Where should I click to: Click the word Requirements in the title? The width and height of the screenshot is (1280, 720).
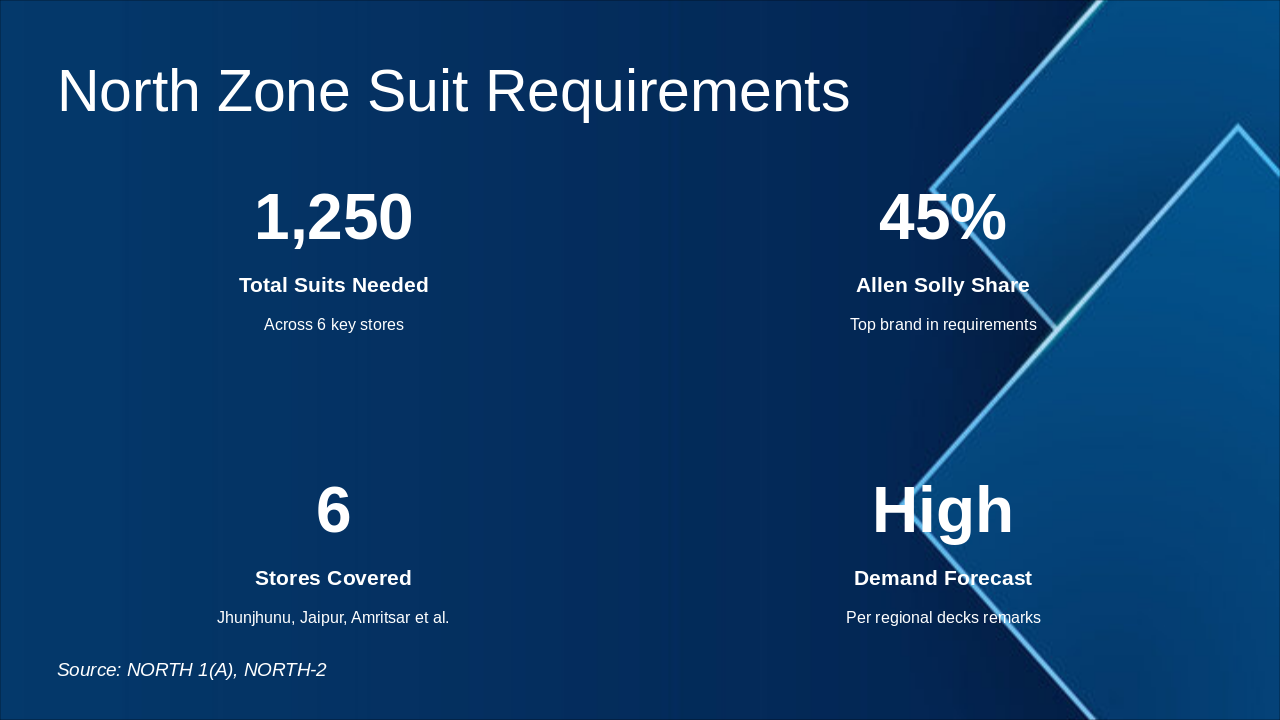click(667, 91)
